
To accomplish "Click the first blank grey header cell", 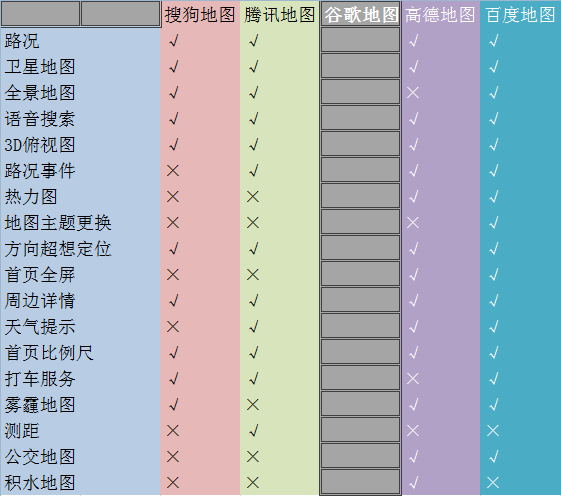I will point(40,14).
